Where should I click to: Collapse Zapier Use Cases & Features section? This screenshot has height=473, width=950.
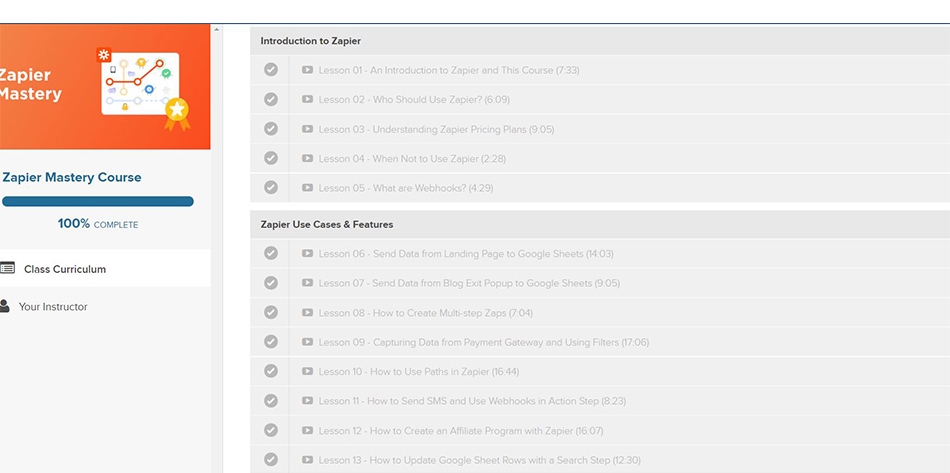point(327,225)
